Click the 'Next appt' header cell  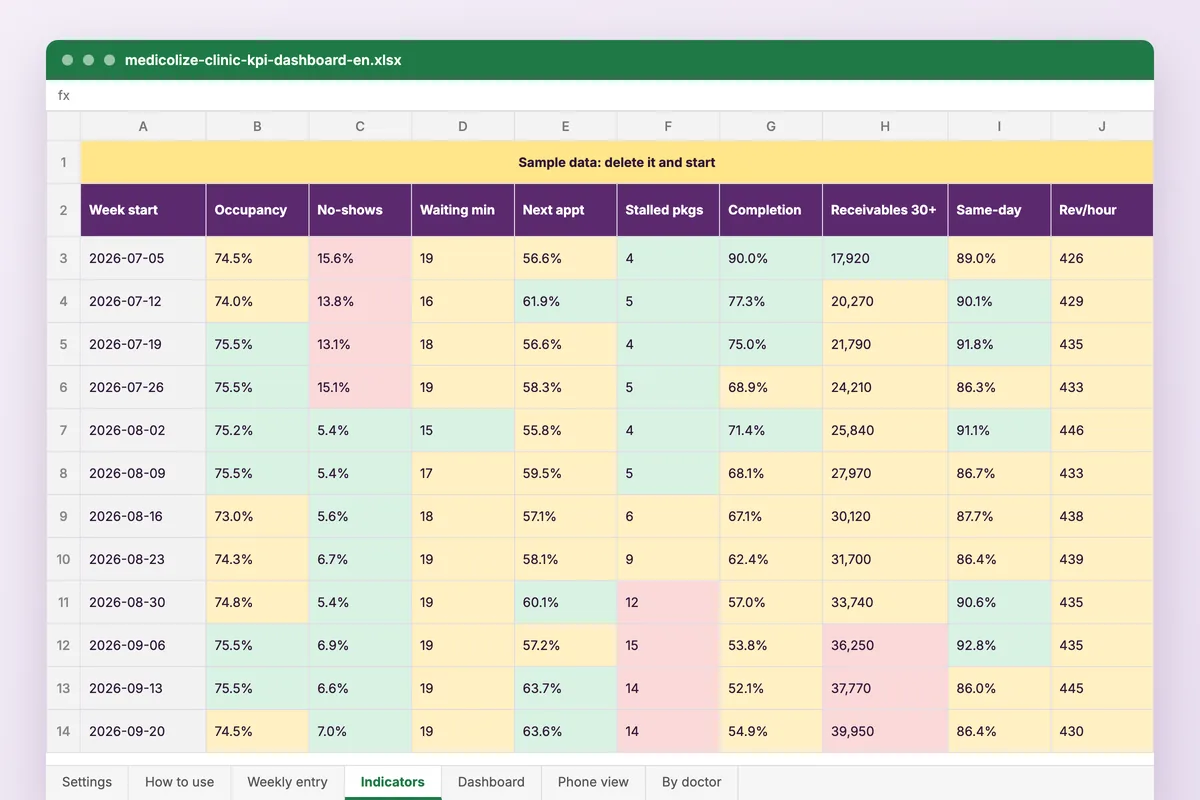tap(565, 210)
